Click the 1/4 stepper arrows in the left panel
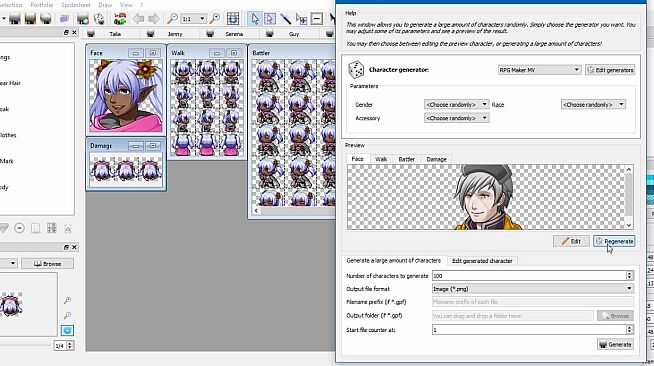This screenshot has height=366, width=654. (x=70, y=346)
